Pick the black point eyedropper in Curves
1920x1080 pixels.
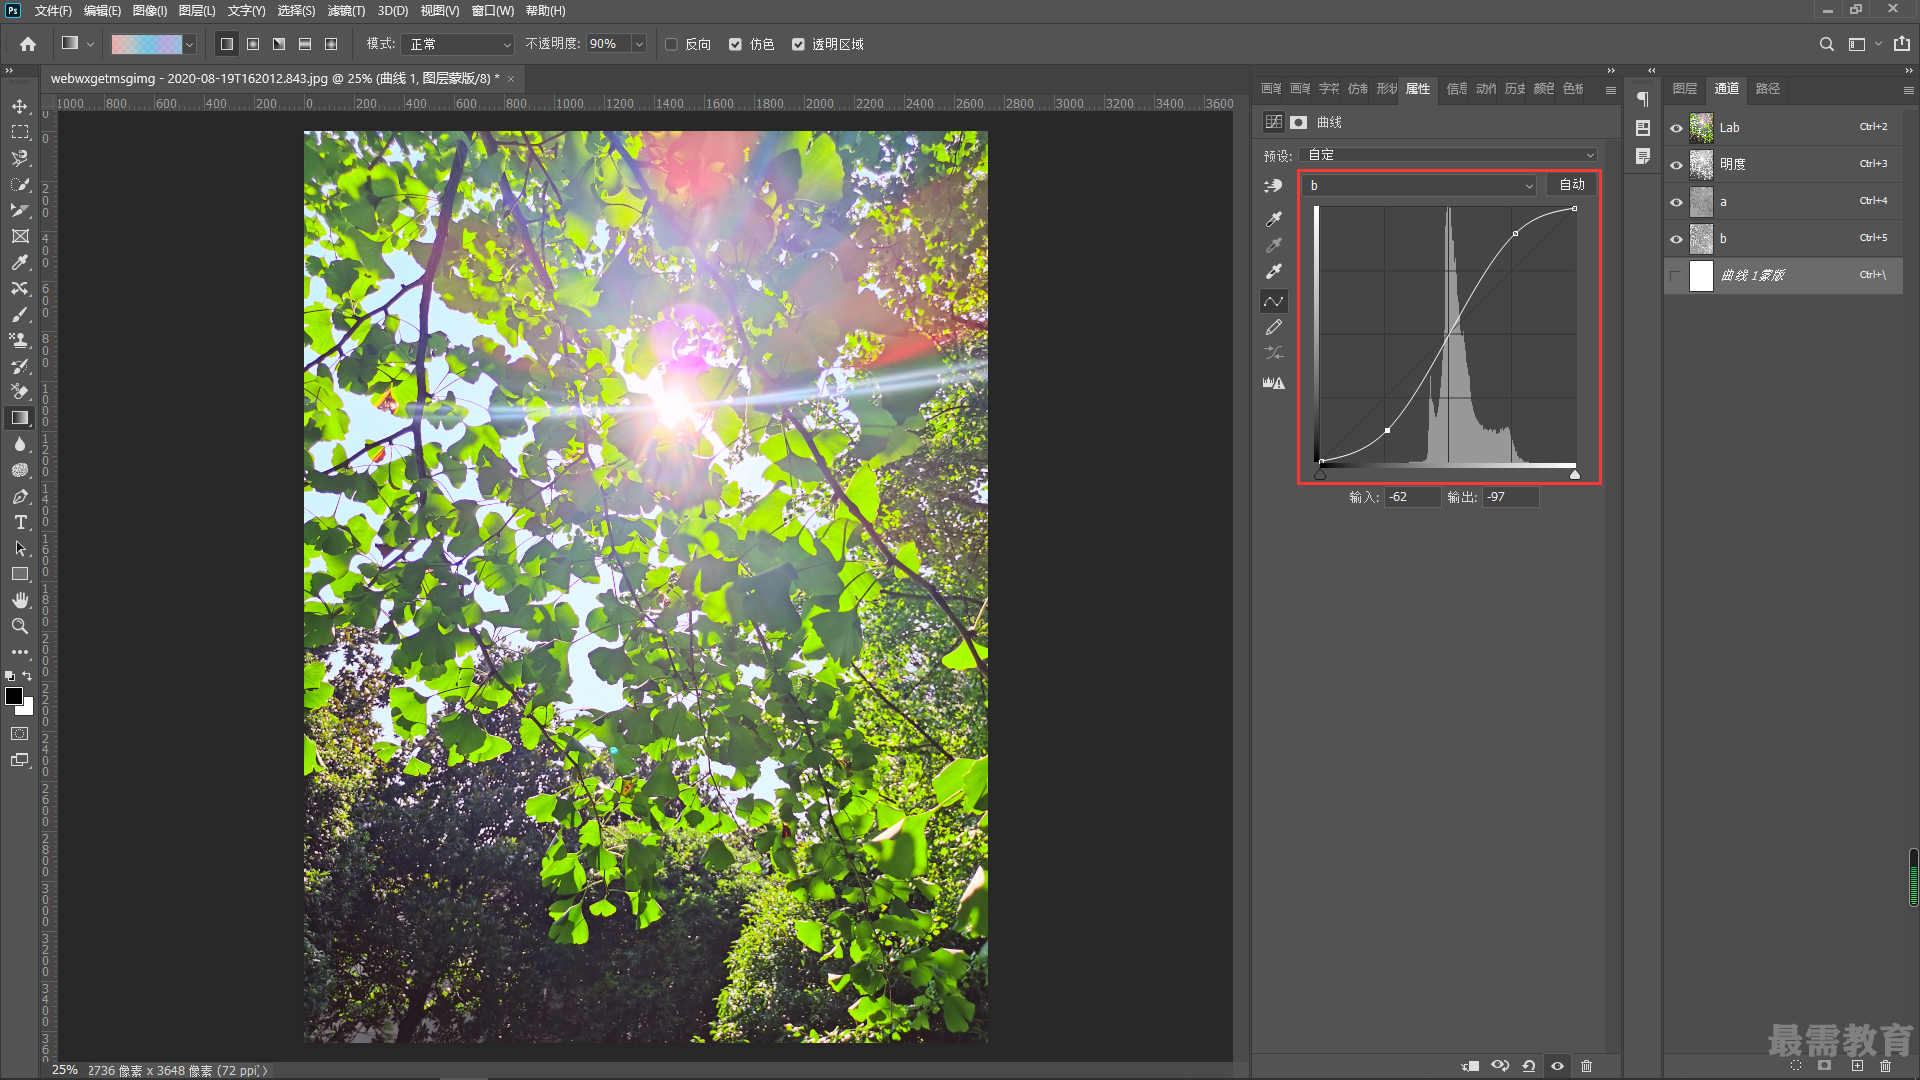1273,219
